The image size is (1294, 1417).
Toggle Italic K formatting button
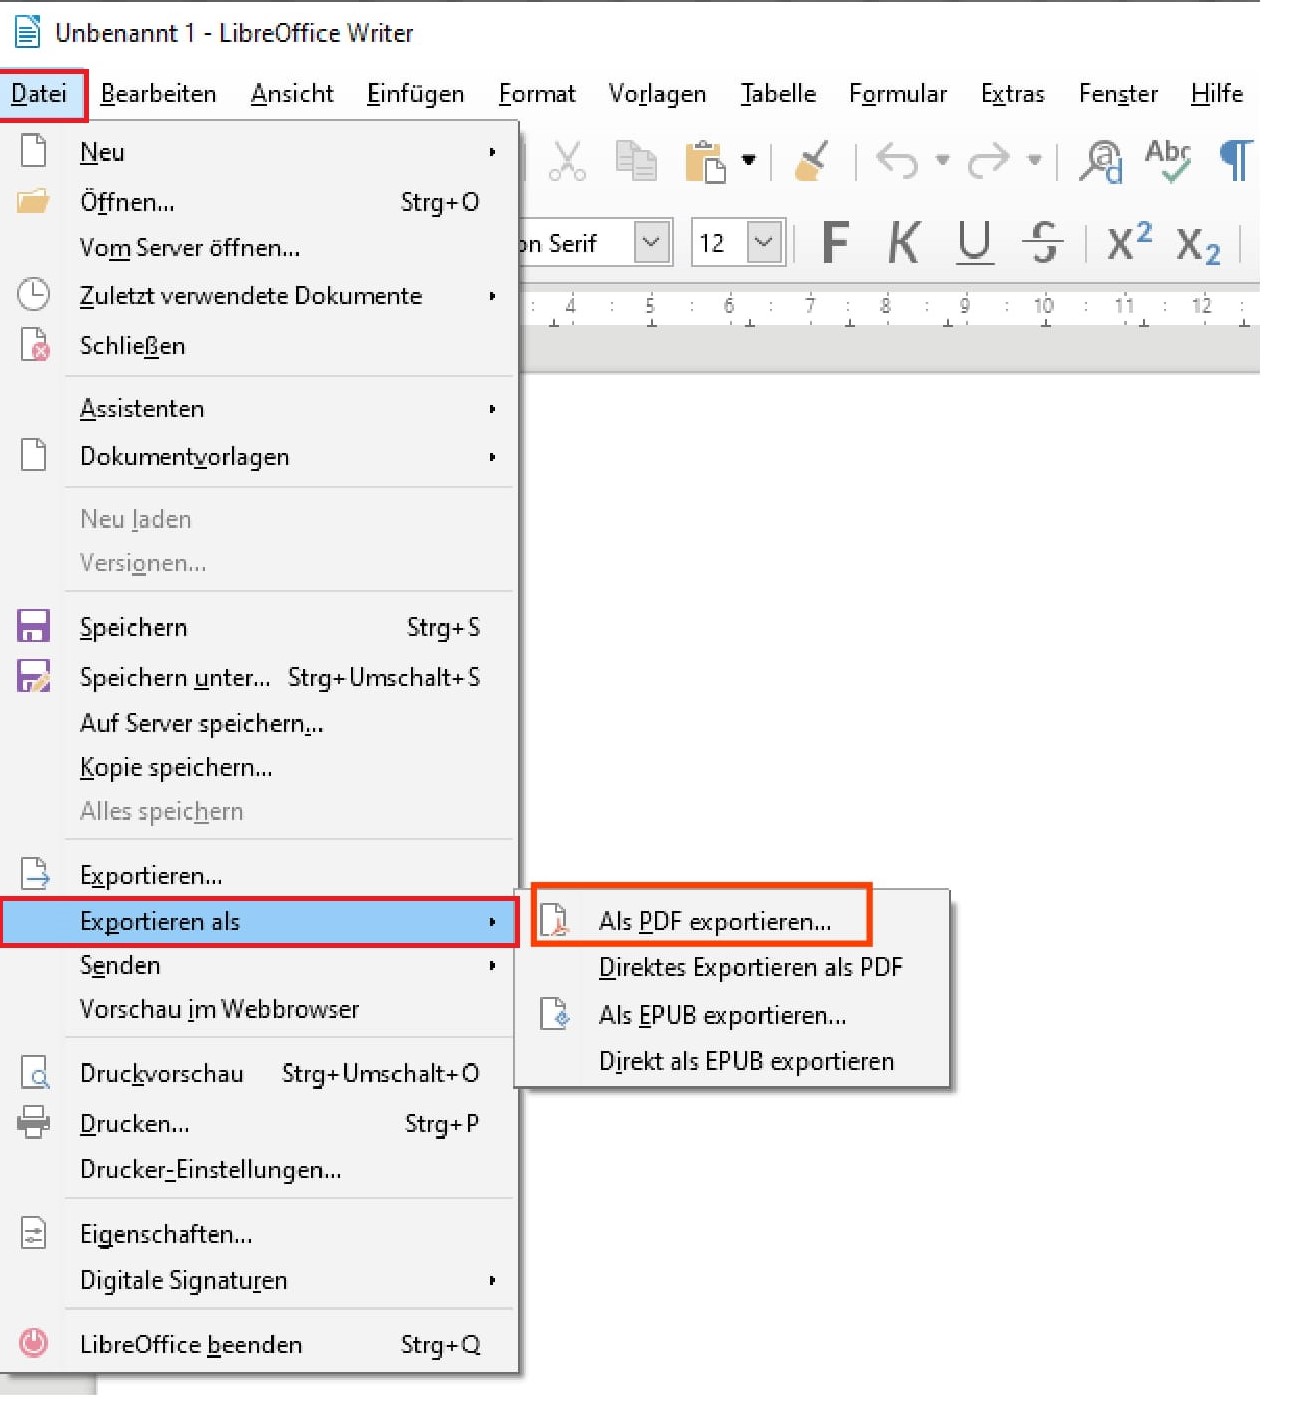point(904,242)
